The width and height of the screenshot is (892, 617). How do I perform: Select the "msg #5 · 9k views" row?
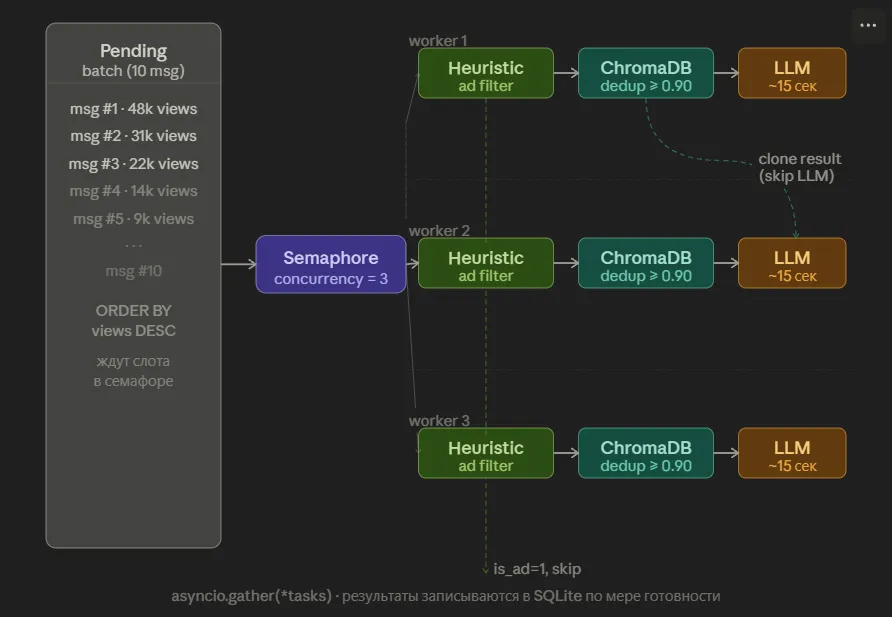pyautogui.click(x=134, y=219)
